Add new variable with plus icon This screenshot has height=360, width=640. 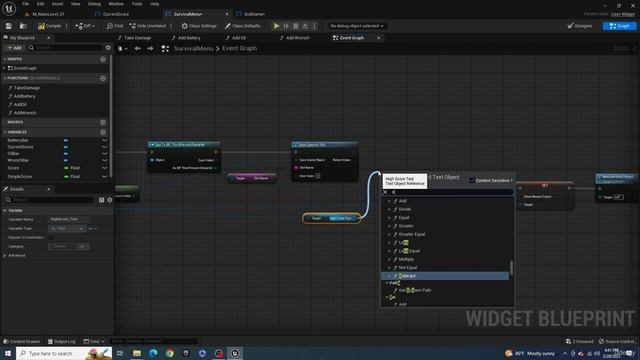pyautogui.click(x=103, y=132)
